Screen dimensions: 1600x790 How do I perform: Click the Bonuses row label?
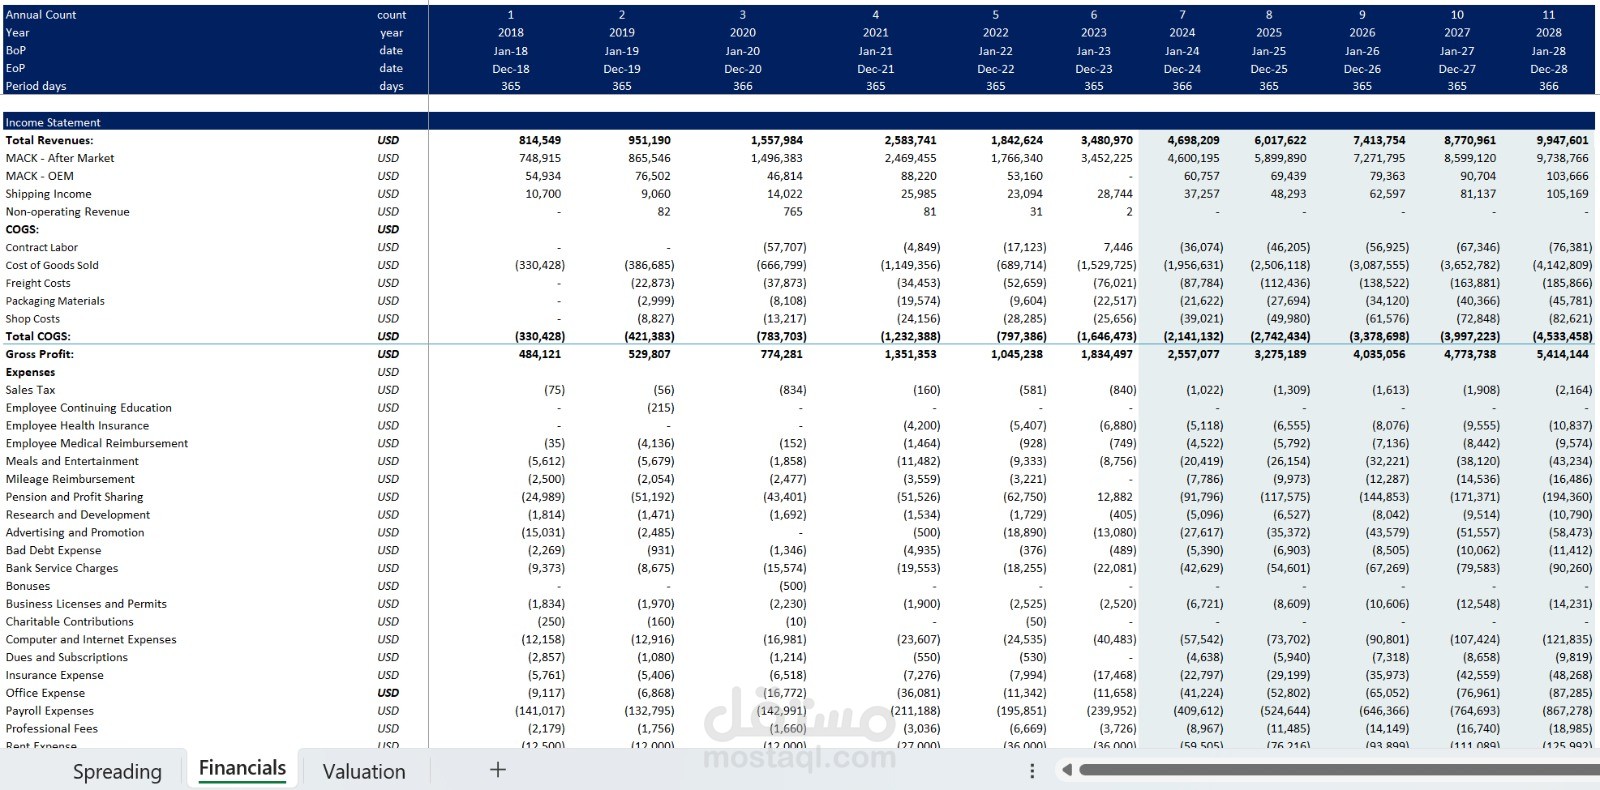pyautogui.click(x=28, y=586)
